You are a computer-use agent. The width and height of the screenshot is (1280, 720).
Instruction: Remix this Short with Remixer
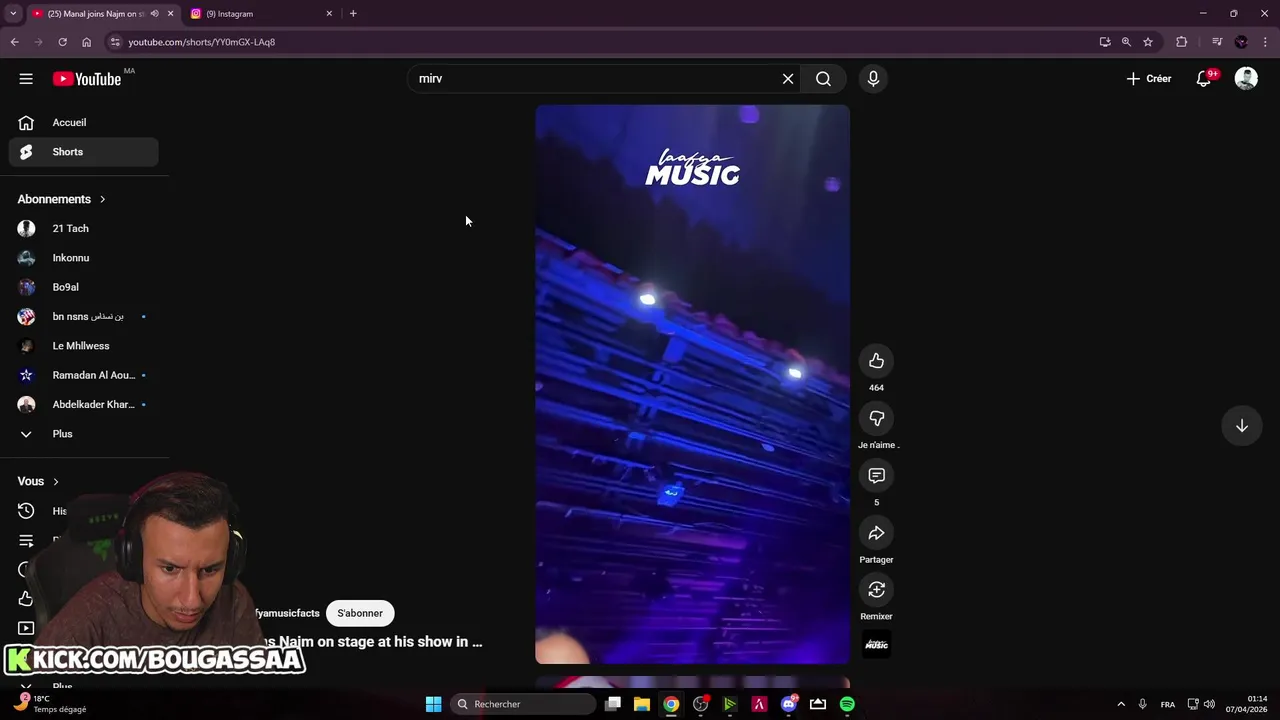(x=876, y=590)
